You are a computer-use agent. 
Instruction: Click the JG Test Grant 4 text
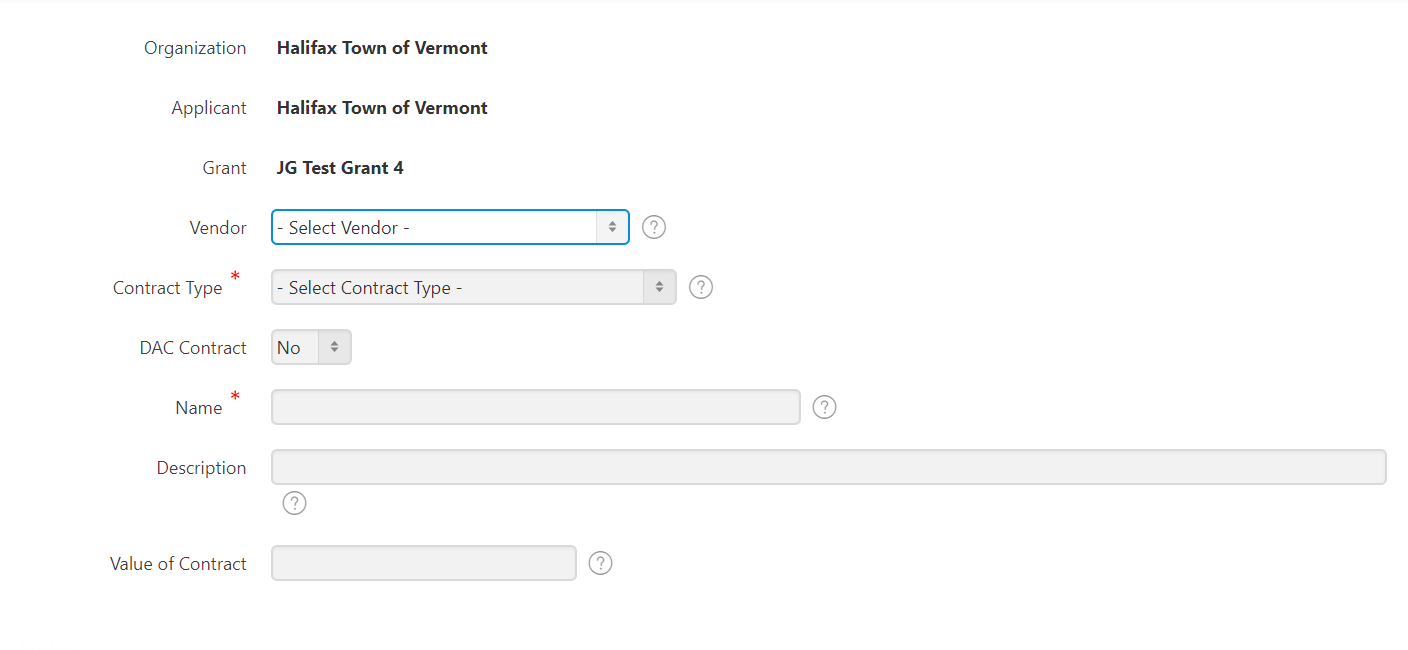click(x=340, y=168)
